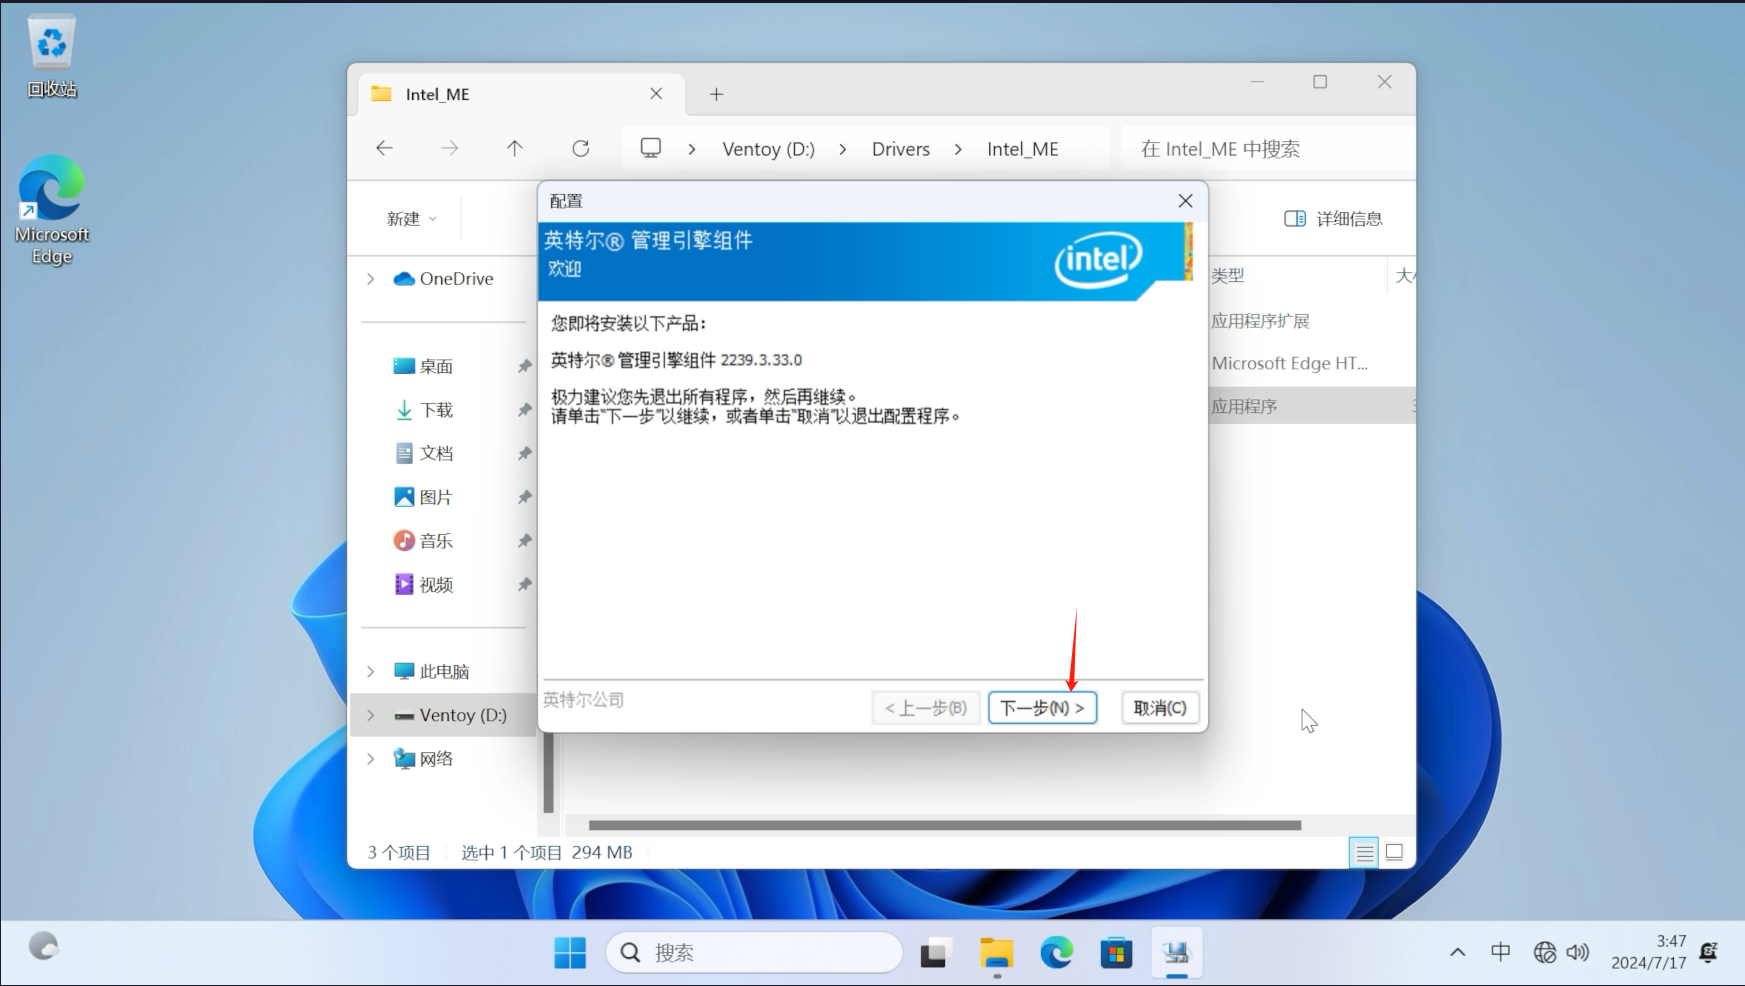Click Cancel (取消) in Intel setup dialog

click(1160, 708)
